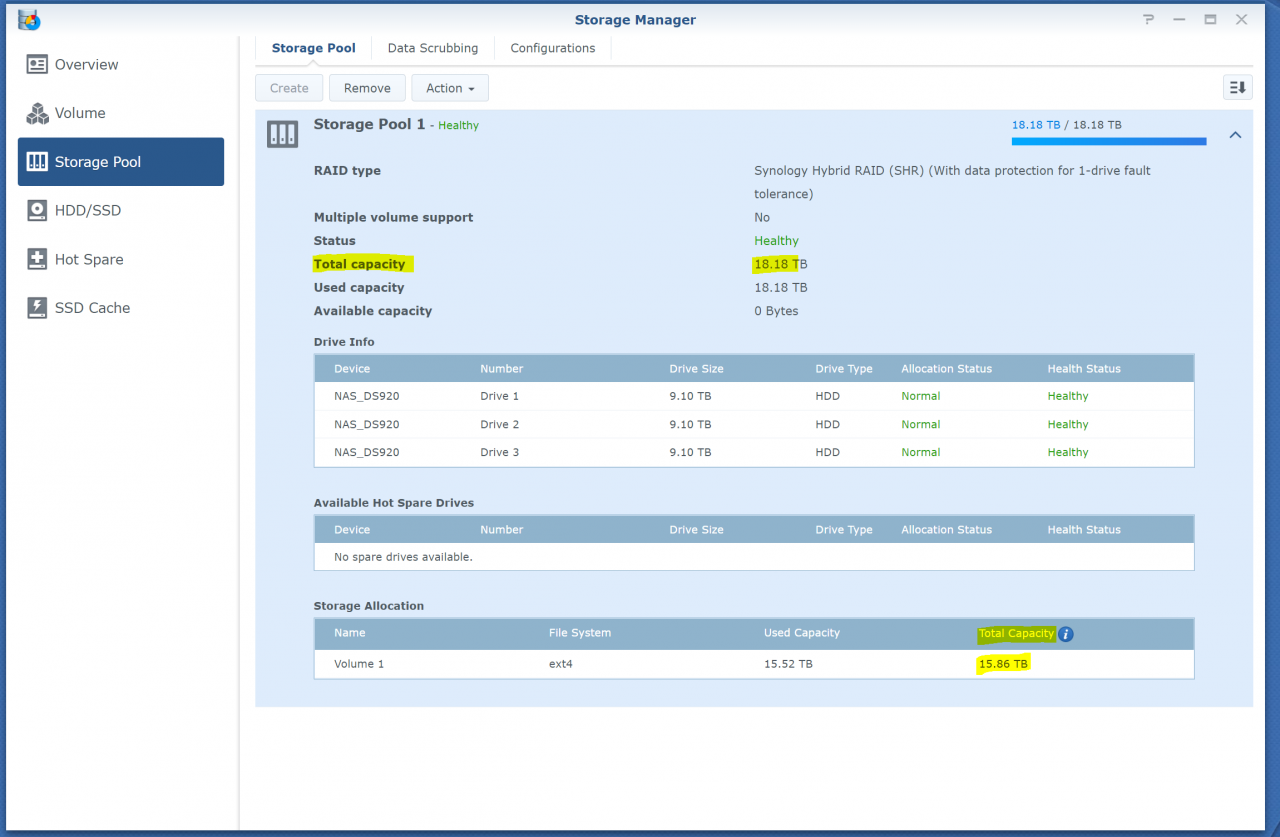Click the help question mark button

[1148, 20]
